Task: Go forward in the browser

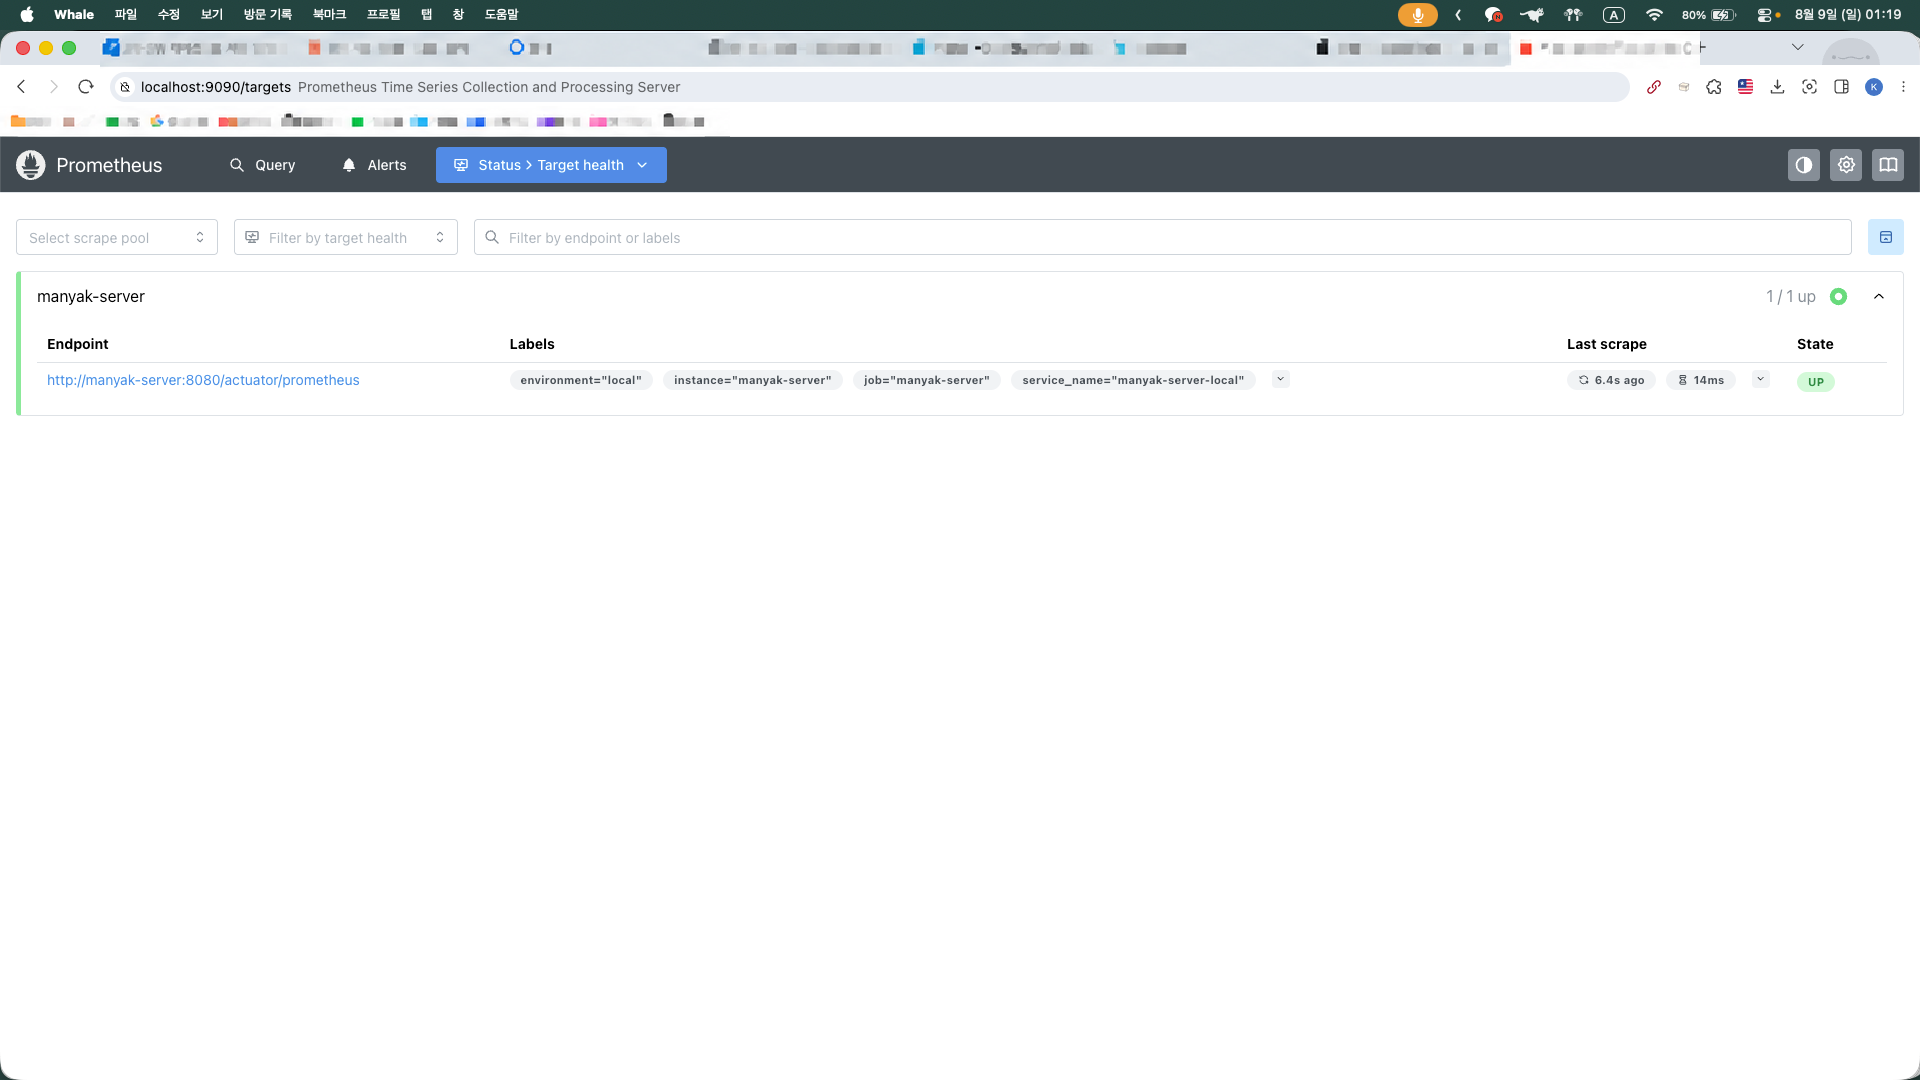Action: [x=54, y=87]
